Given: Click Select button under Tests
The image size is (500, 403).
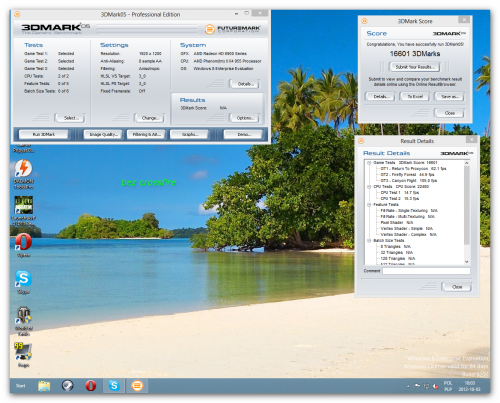Looking at the screenshot, I should point(70,118).
